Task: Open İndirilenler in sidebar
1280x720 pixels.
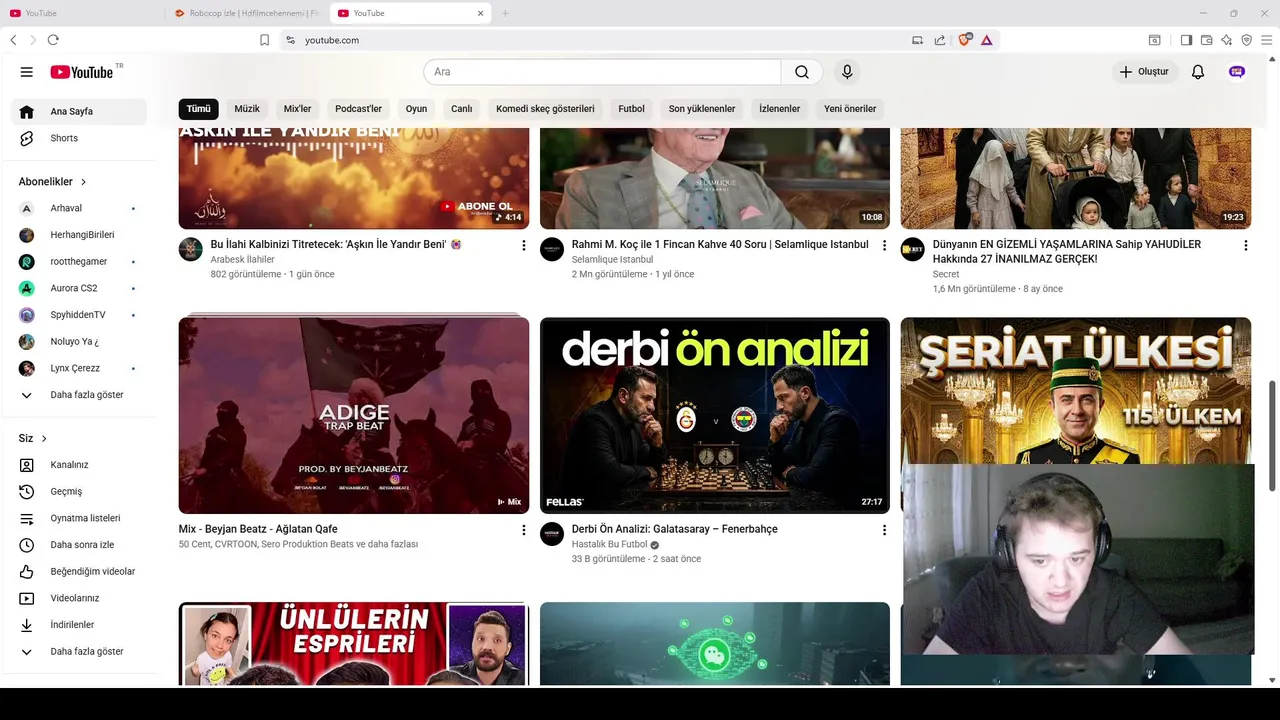Action: 79,625
